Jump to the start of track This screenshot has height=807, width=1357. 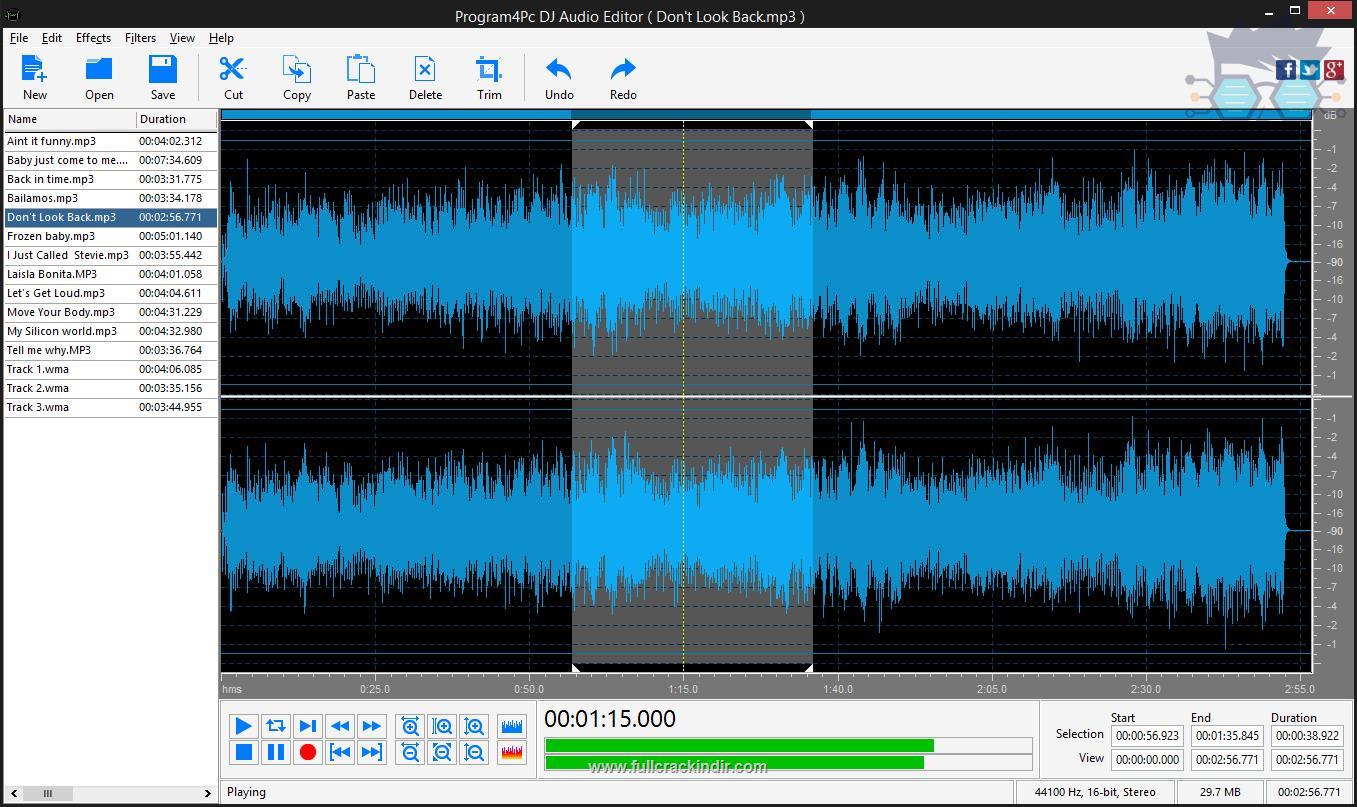340,752
